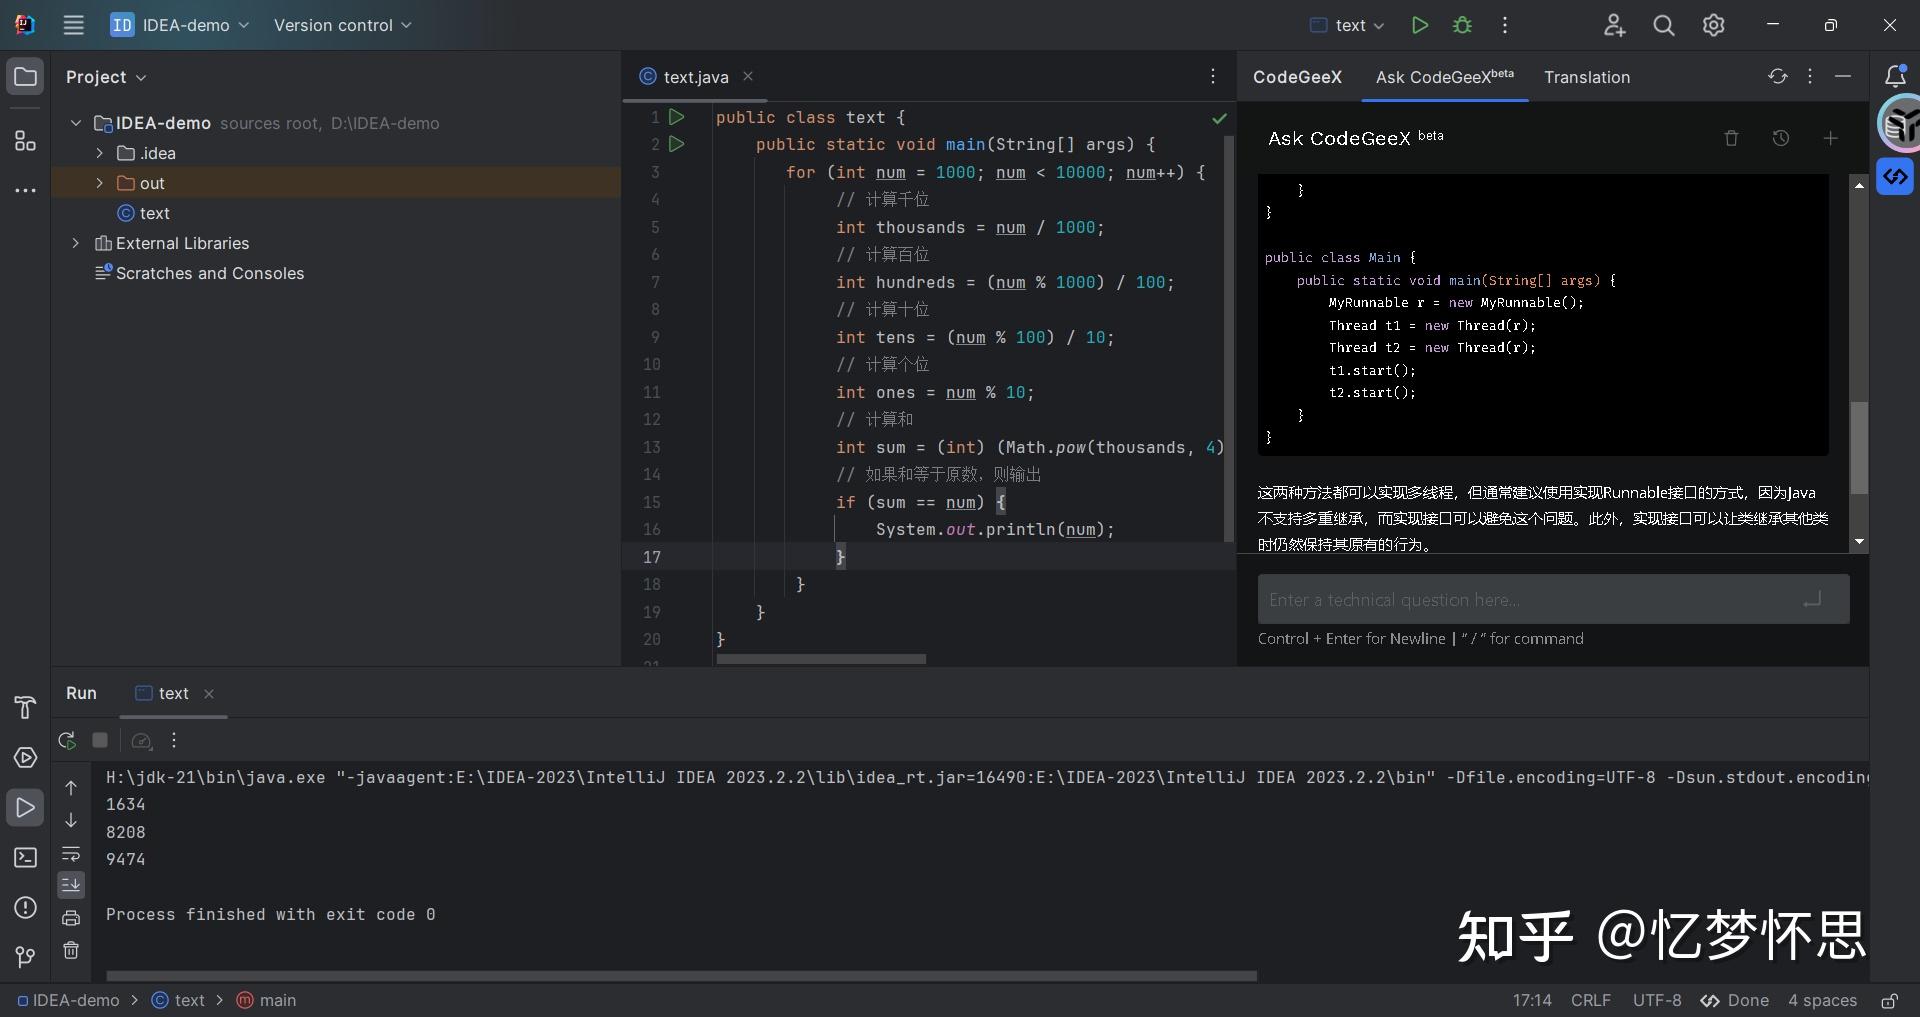Click the green Run button in top toolbar
1920x1017 pixels.
click(x=1419, y=25)
